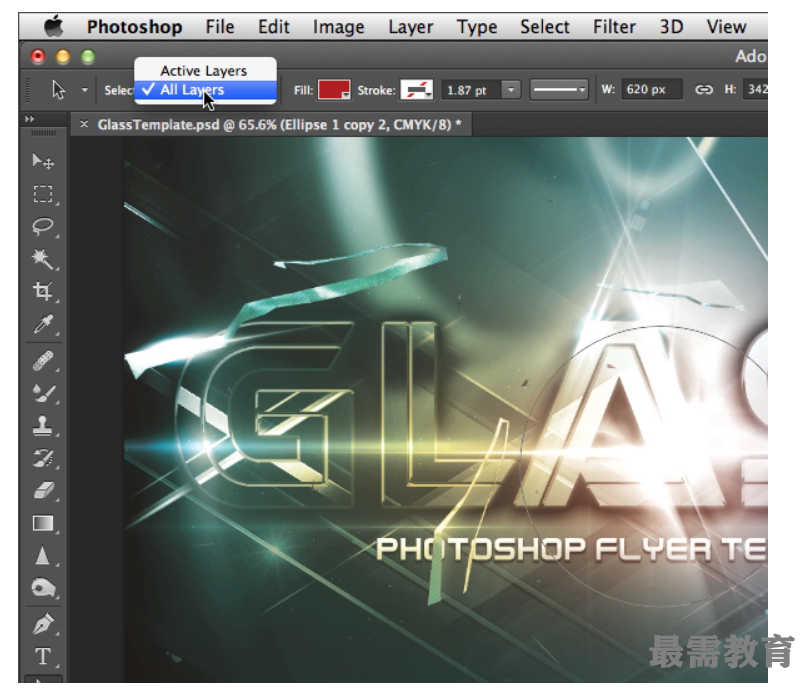Open the Edit menu
The width and height of the screenshot is (801, 691).
(274, 27)
